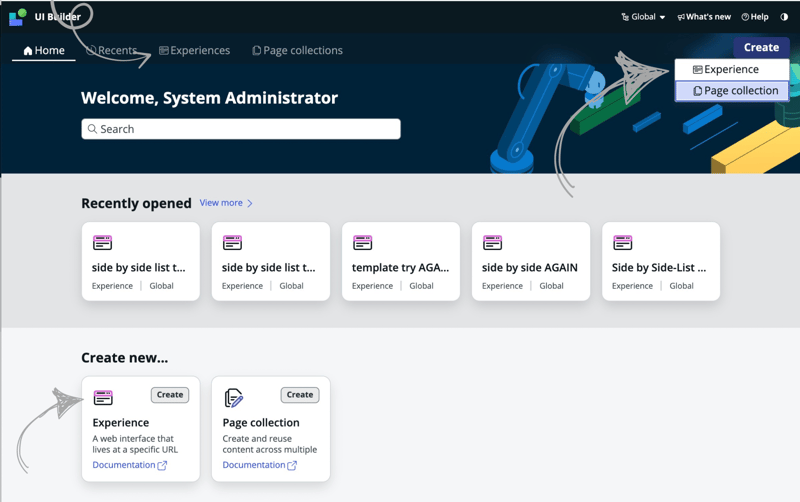Open the Help menu
This screenshot has width=800, height=502.
[x=755, y=17]
